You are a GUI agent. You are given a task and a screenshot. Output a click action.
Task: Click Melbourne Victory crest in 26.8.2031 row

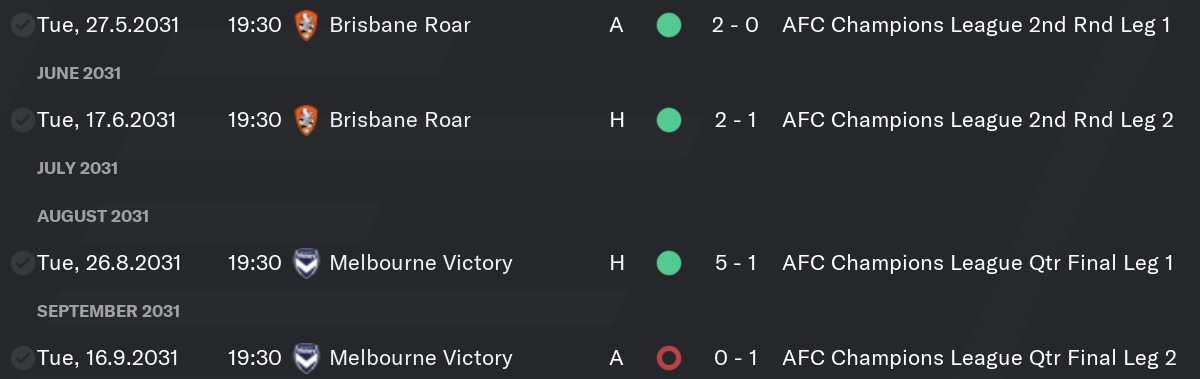(305, 263)
